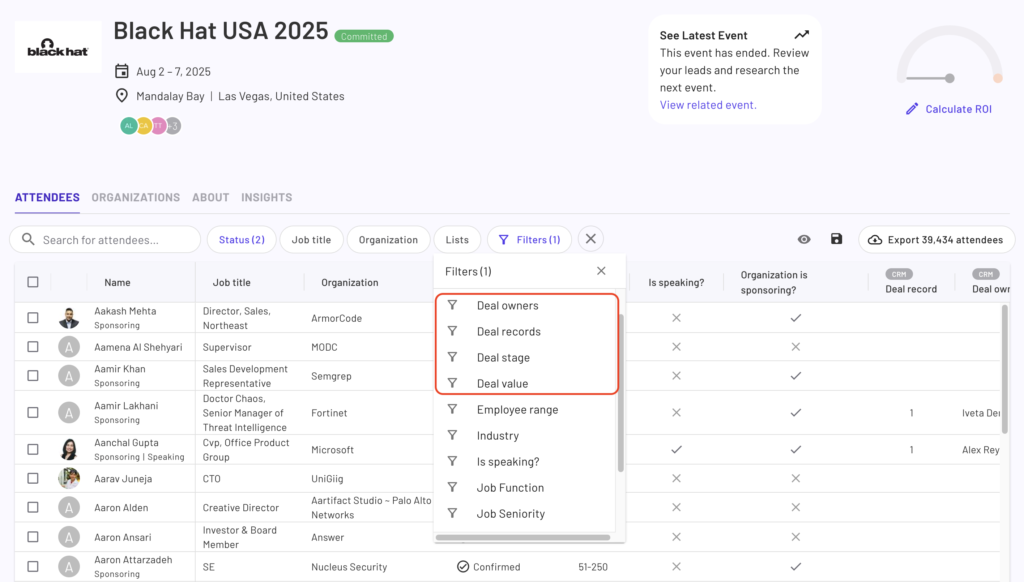This screenshot has width=1024, height=582.
Task: Click the trending arrow icon near See Latest Event
Action: point(803,34)
